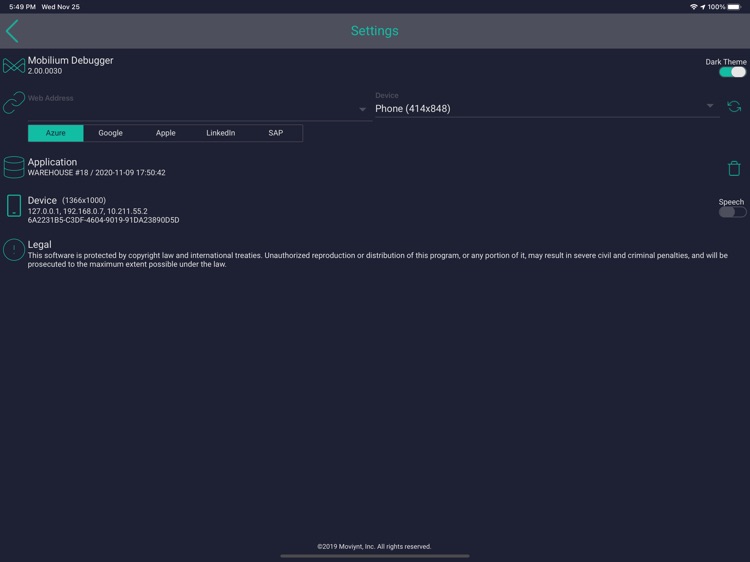
Task: Tap the Device phone icon
Action: pyautogui.click(x=14, y=206)
